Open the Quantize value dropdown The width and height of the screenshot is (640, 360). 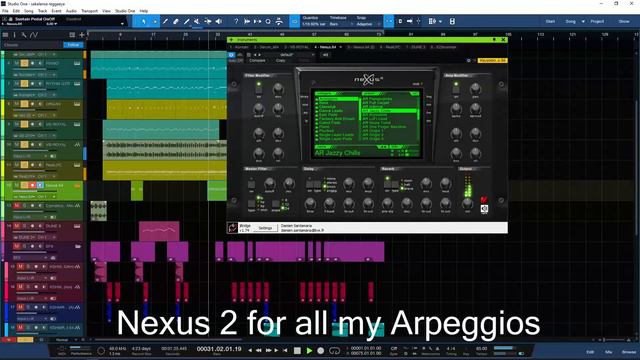click(315, 24)
